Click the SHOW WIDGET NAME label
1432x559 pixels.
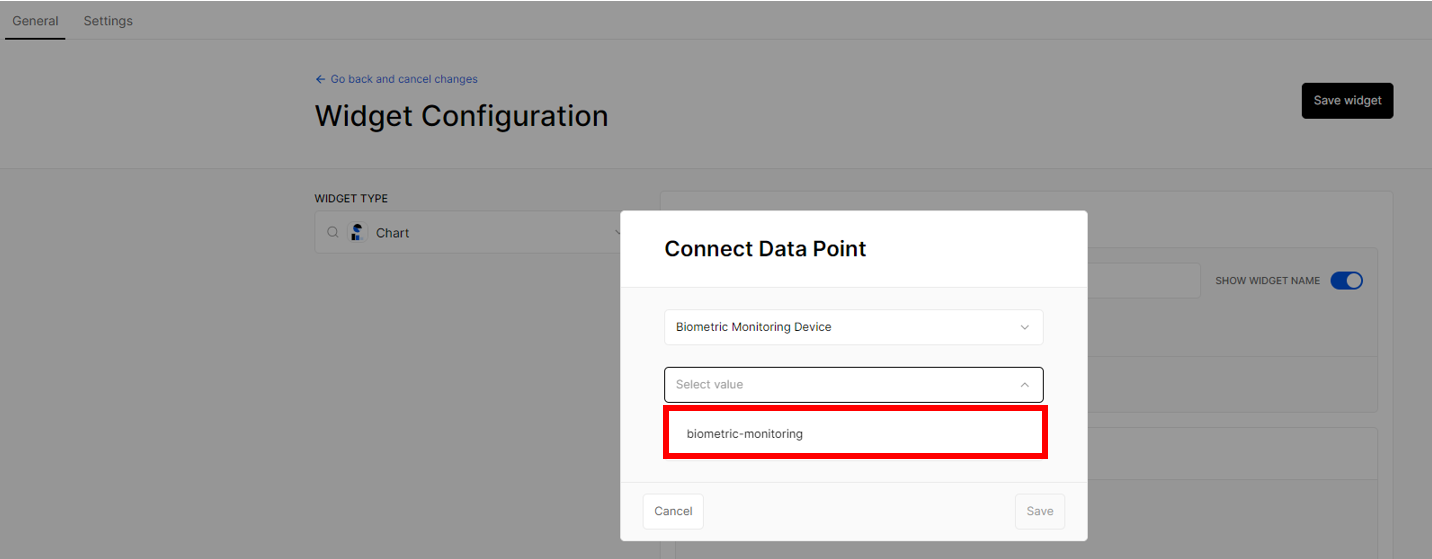point(1267,281)
